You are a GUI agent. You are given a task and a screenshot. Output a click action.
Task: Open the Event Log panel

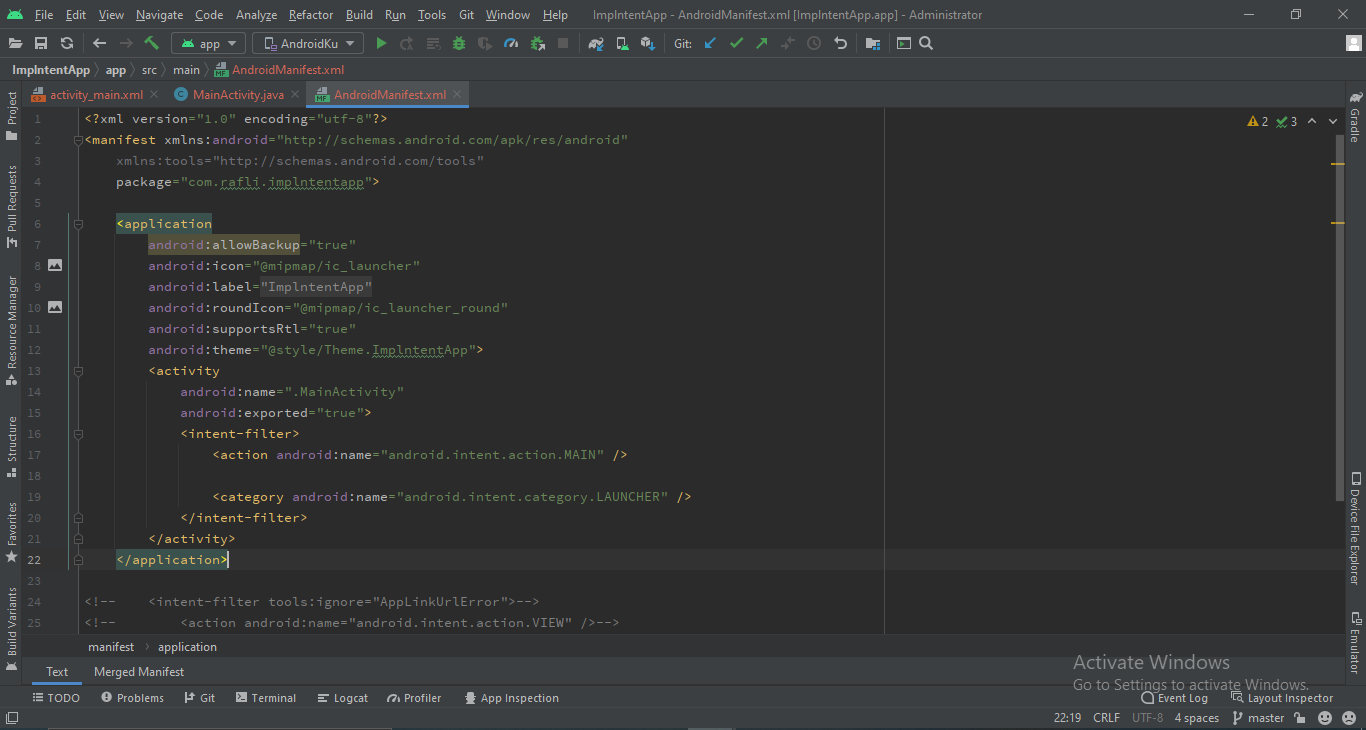pos(1175,698)
